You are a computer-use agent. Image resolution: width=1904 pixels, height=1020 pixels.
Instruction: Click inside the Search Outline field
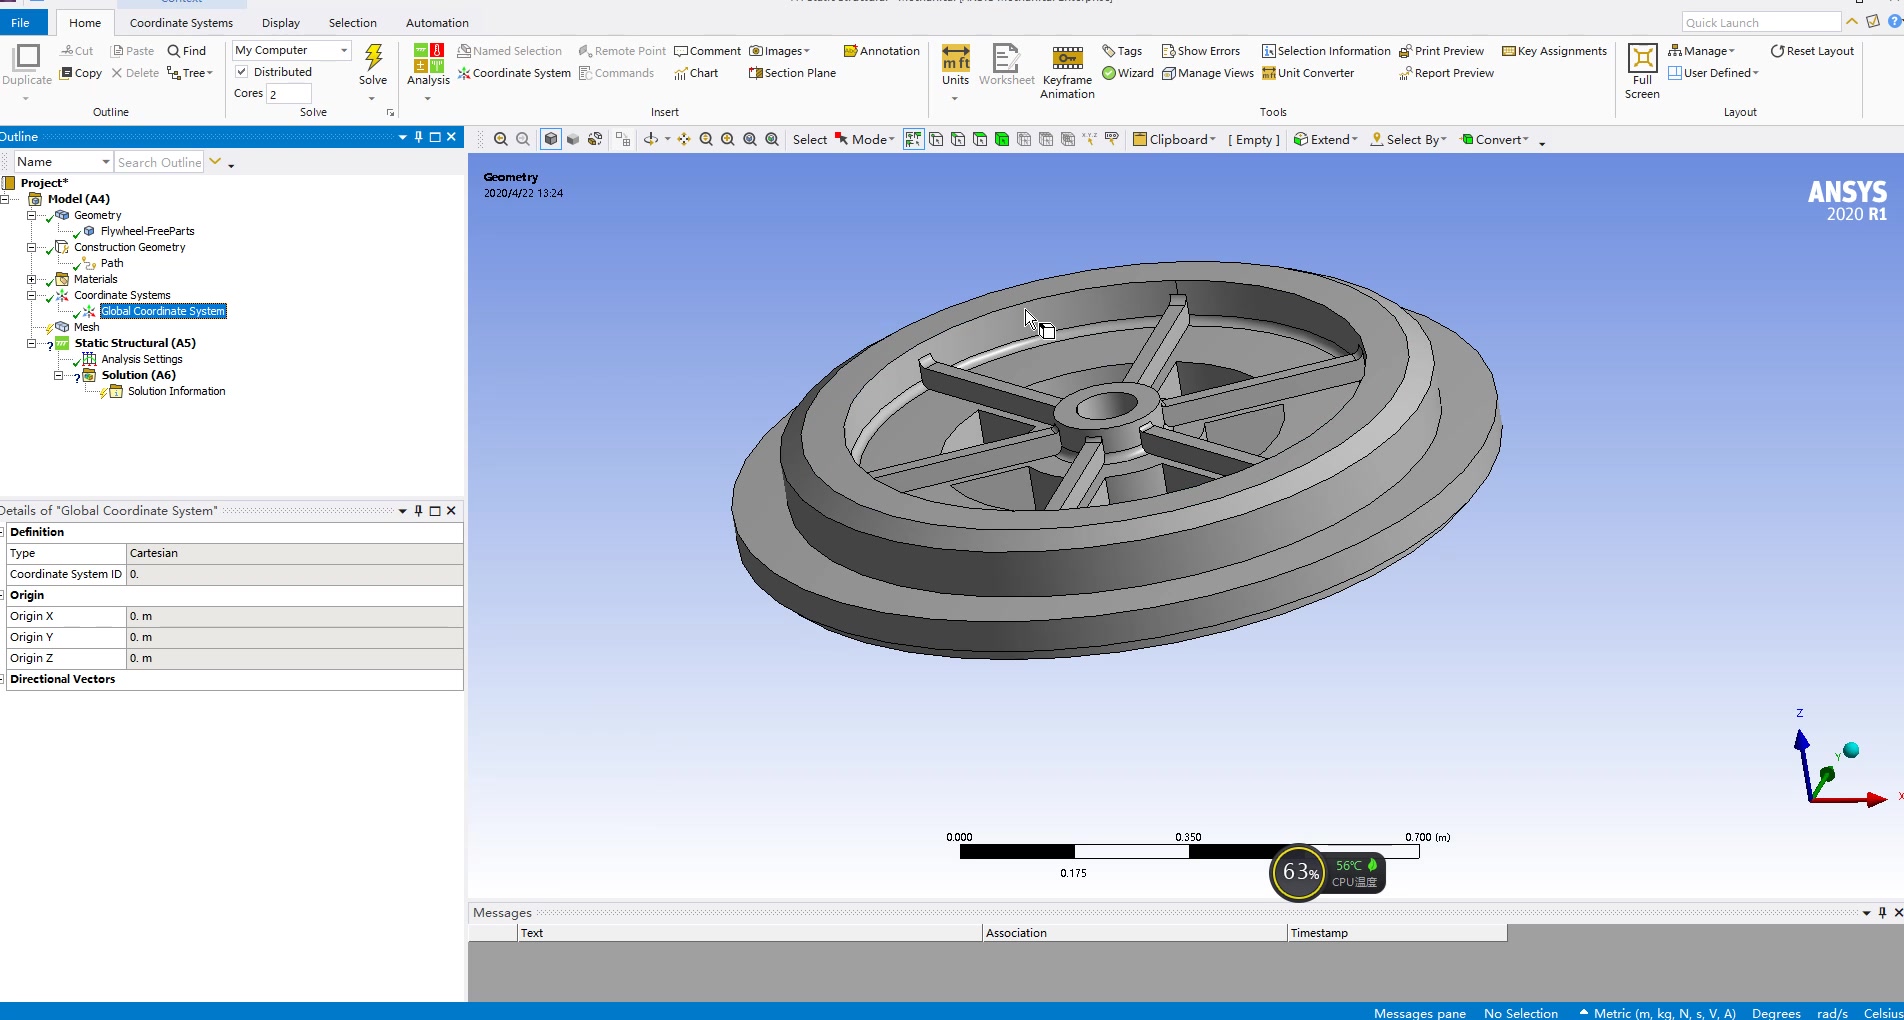(x=160, y=161)
